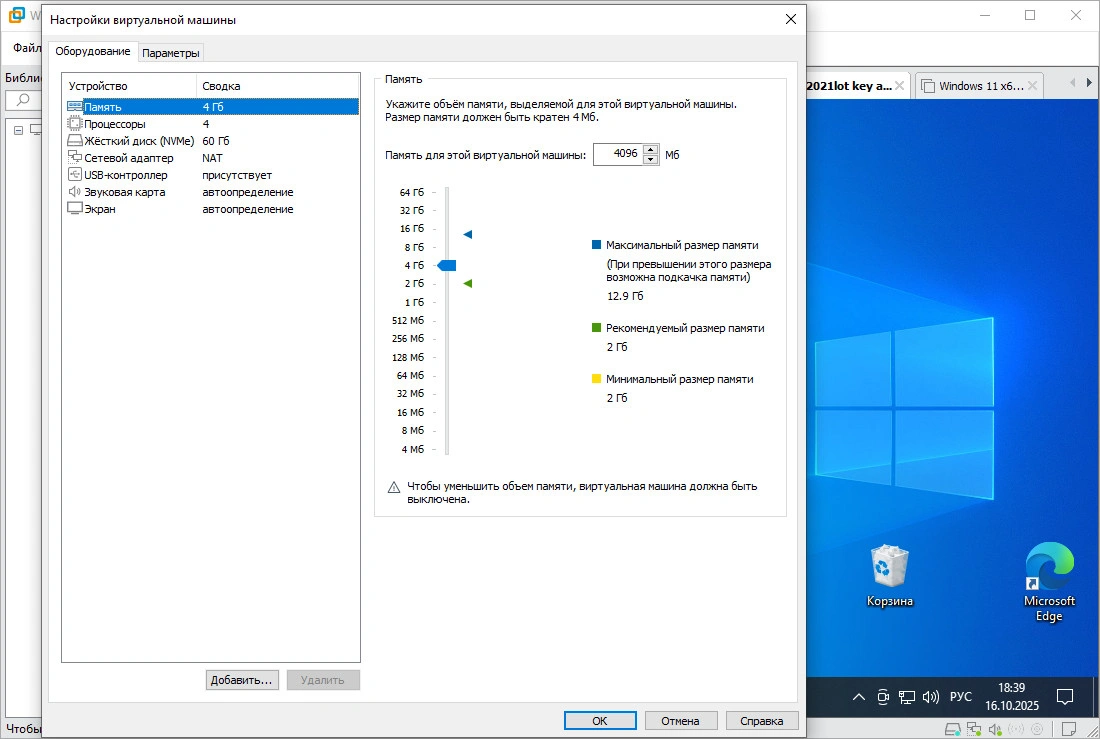
Task: Open the guest notification center icon
Action: pos(1065,696)
